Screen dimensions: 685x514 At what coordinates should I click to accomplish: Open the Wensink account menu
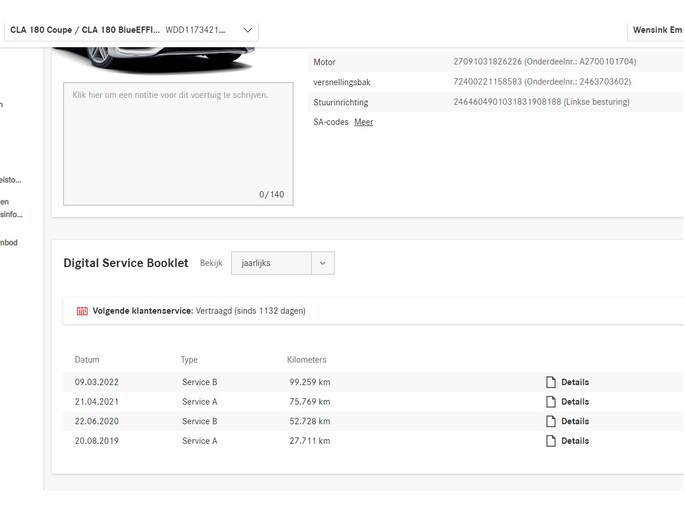[656, 31]
